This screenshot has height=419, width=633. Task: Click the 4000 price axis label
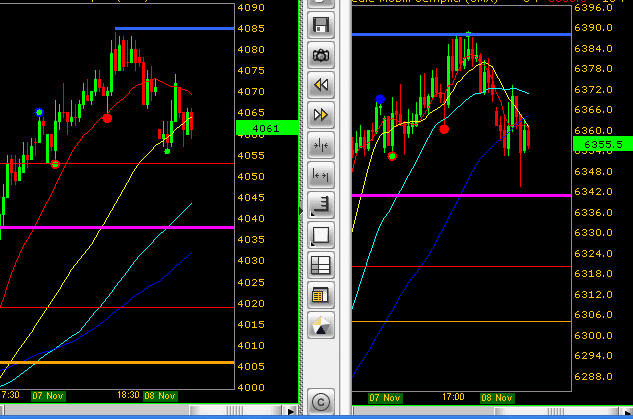[x=251, y=388]
